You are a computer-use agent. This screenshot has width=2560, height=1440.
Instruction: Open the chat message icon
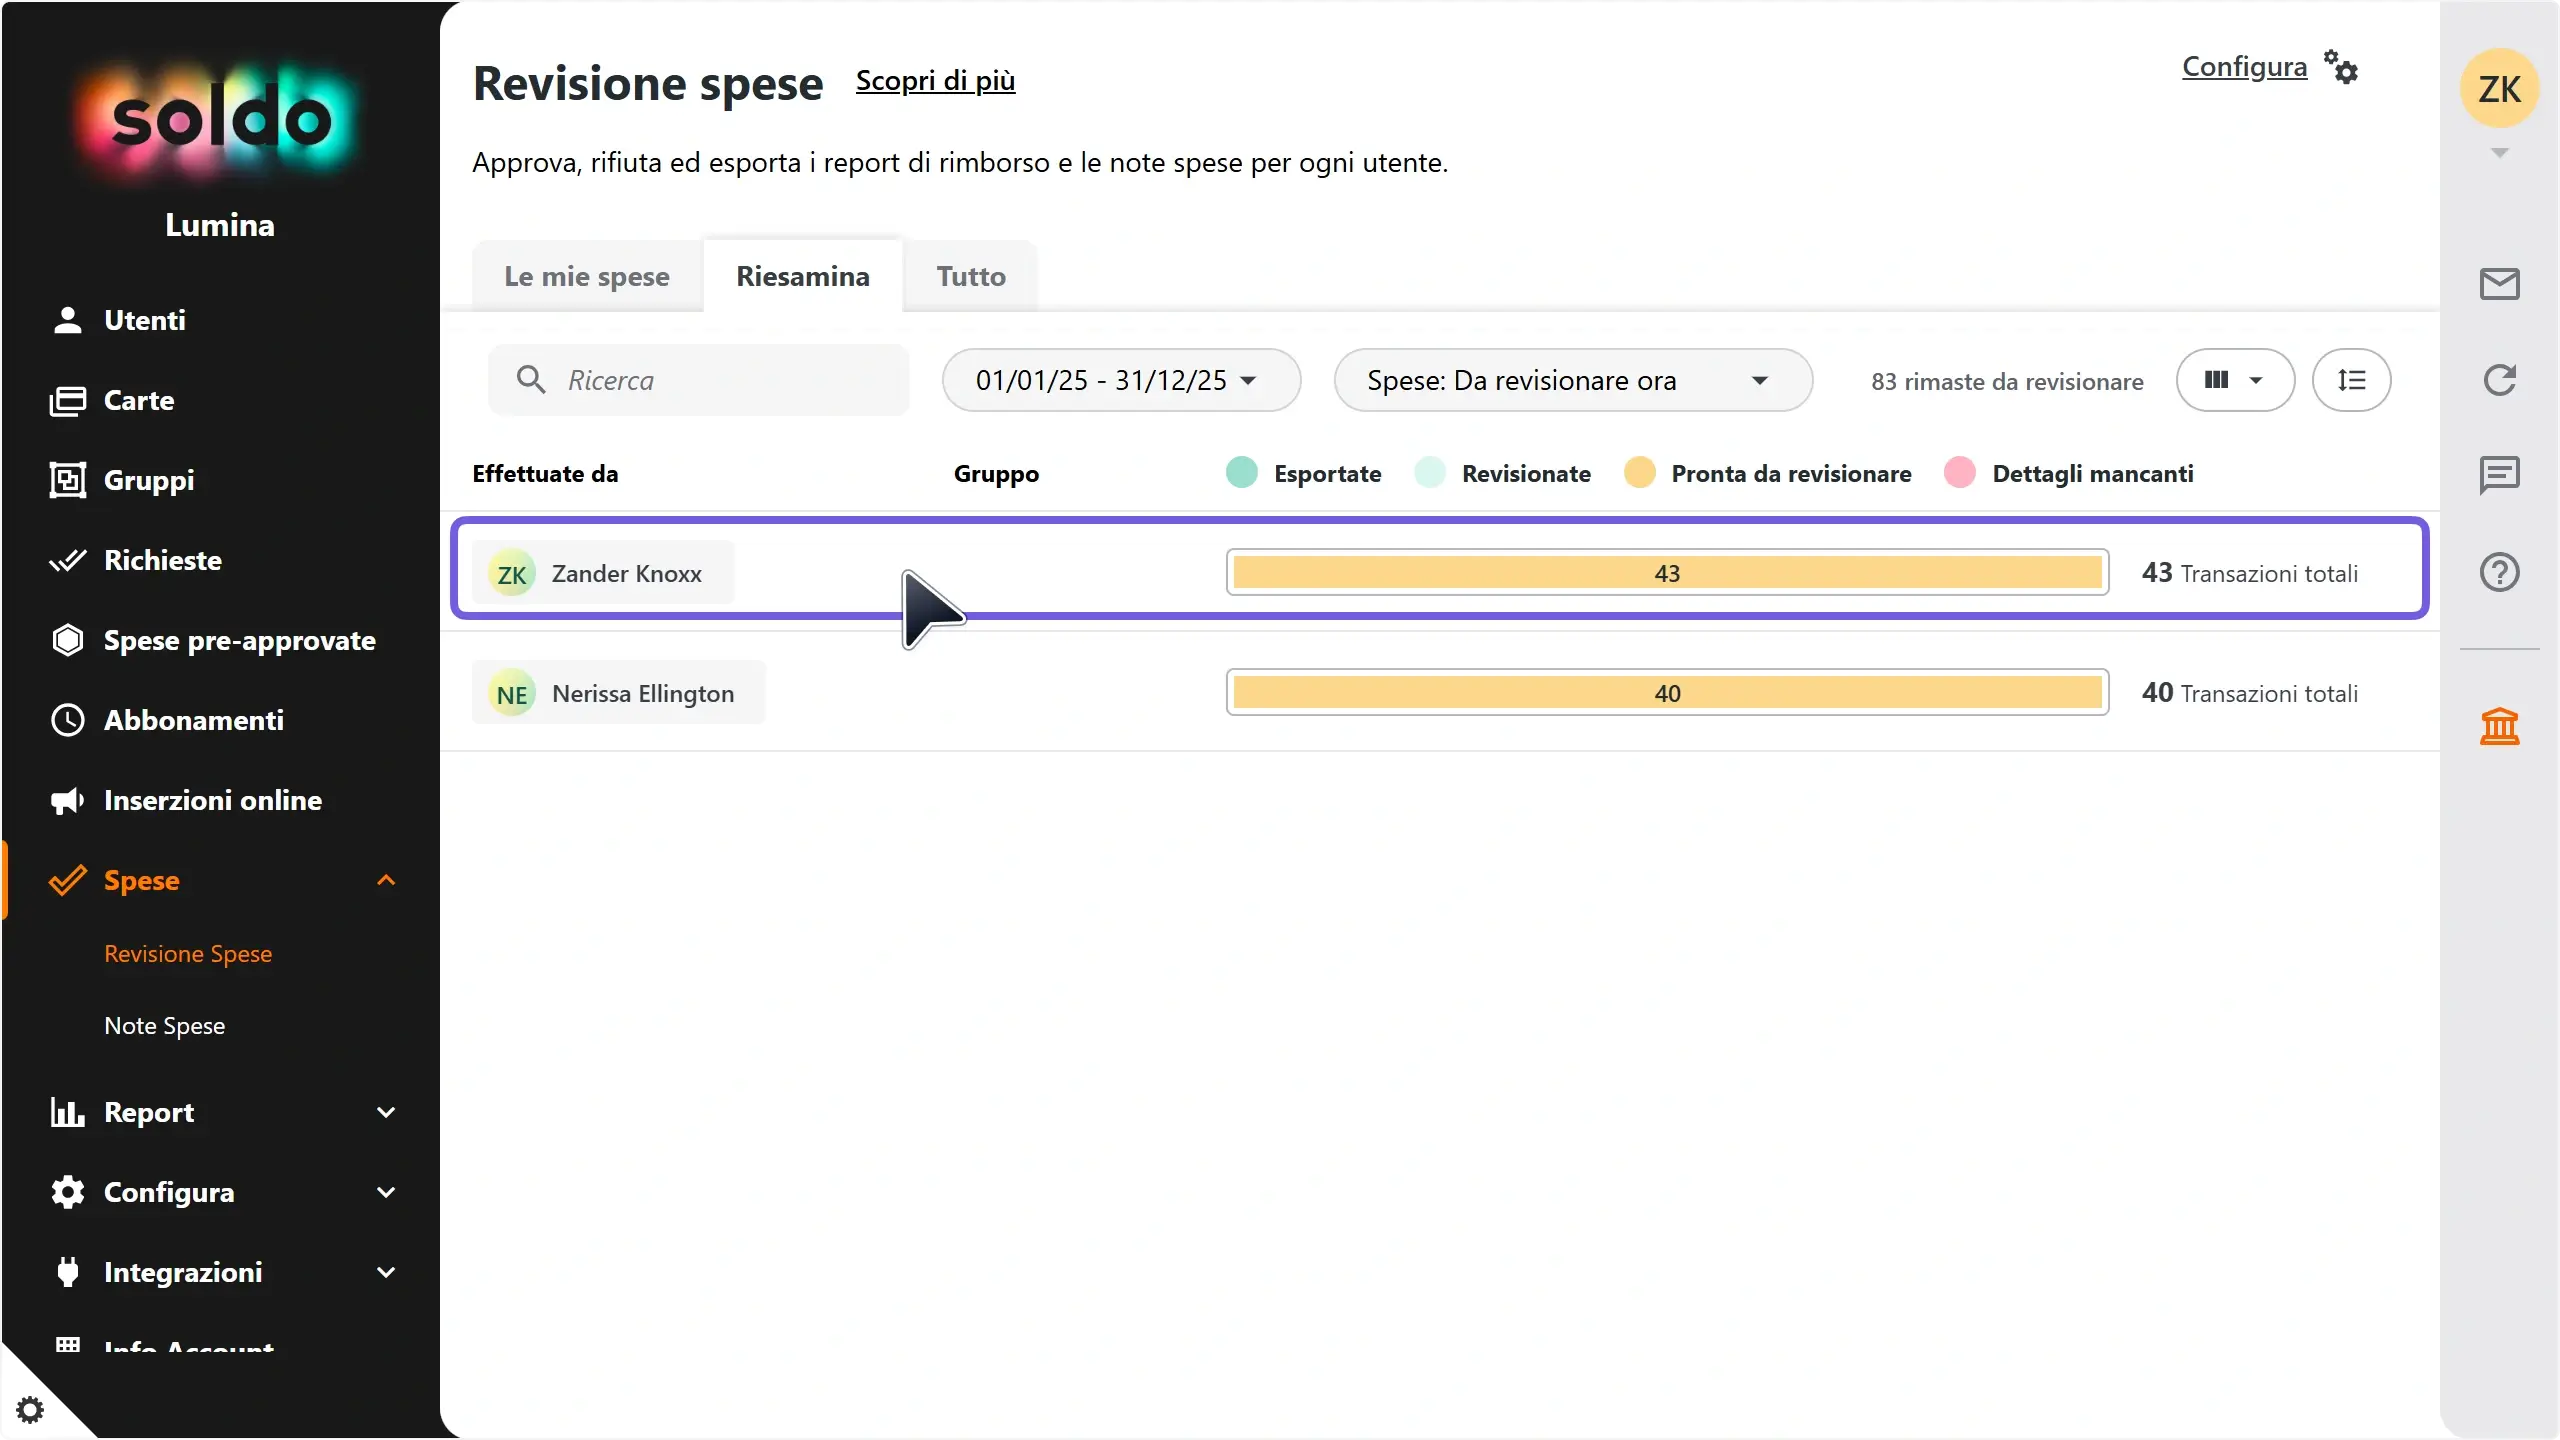(2499, 475)
